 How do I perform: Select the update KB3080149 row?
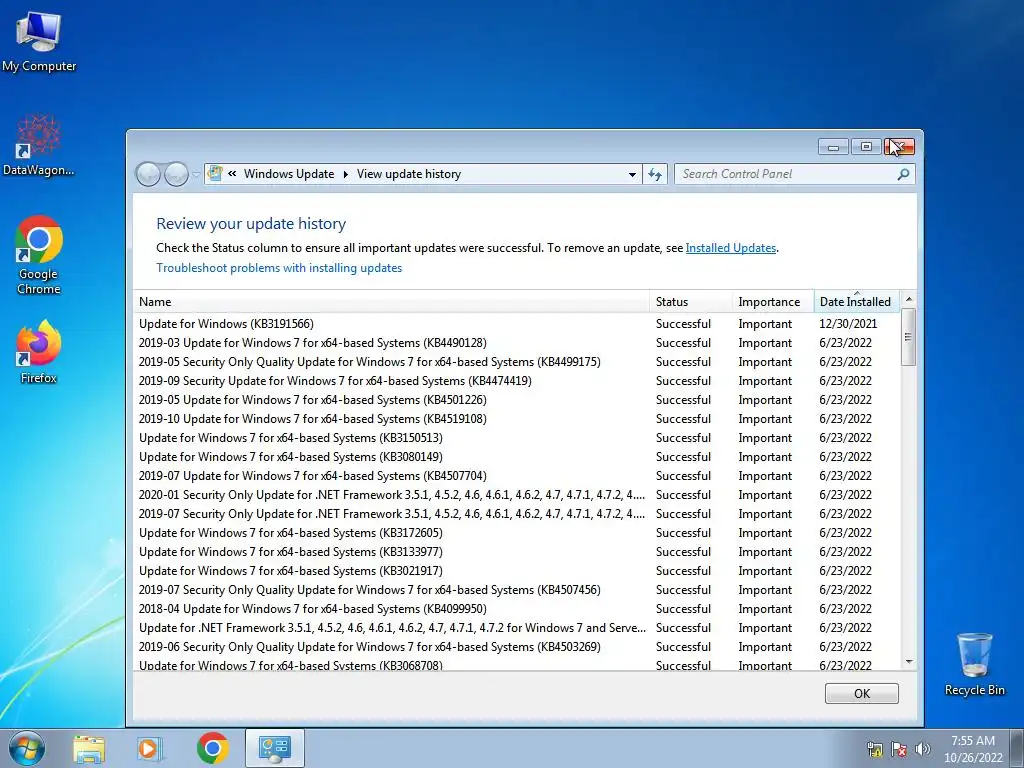[x=516, y=456]
